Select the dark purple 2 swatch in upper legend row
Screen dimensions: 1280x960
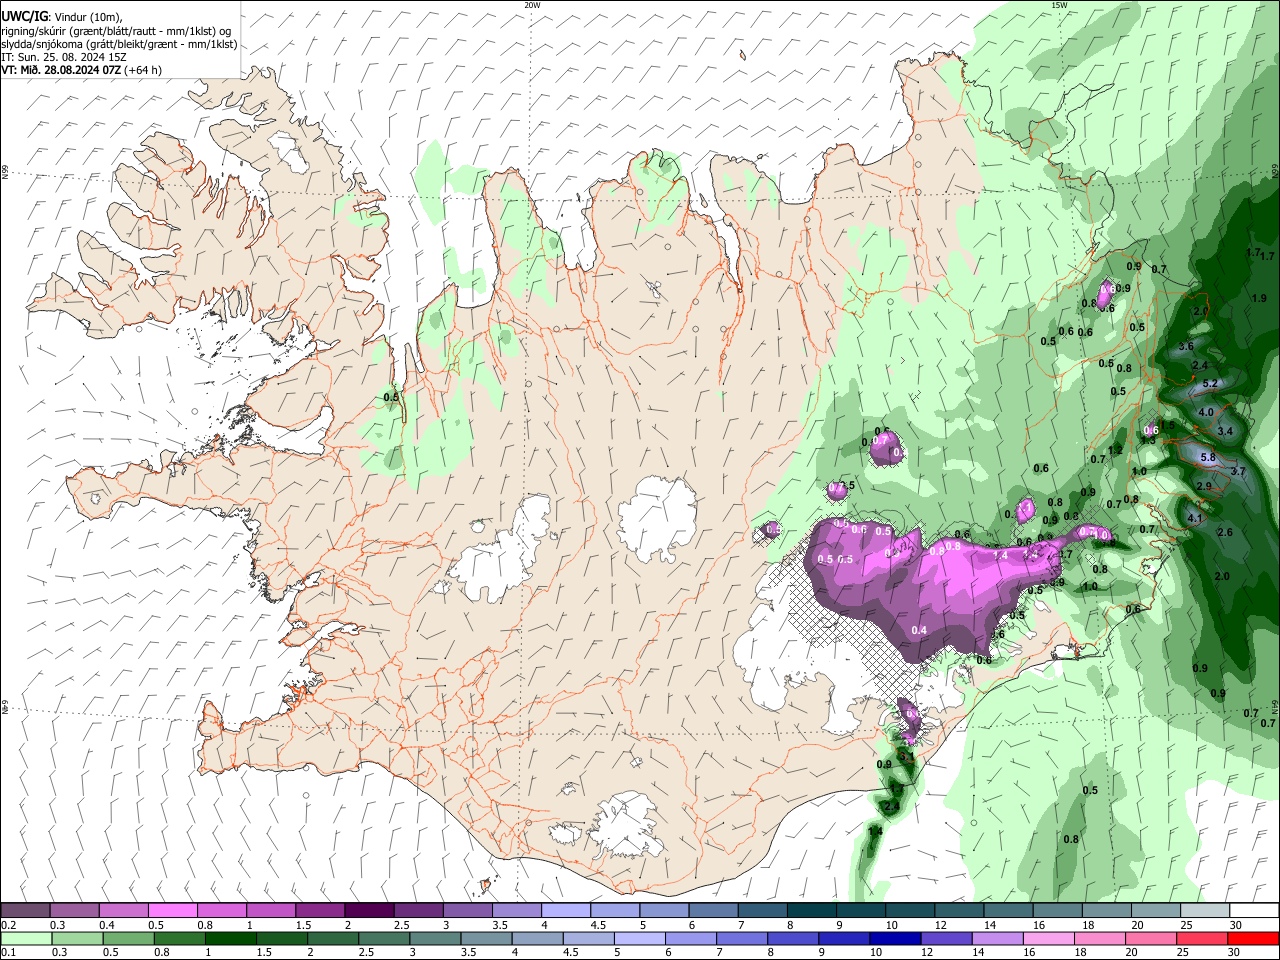tap(368, 911)
